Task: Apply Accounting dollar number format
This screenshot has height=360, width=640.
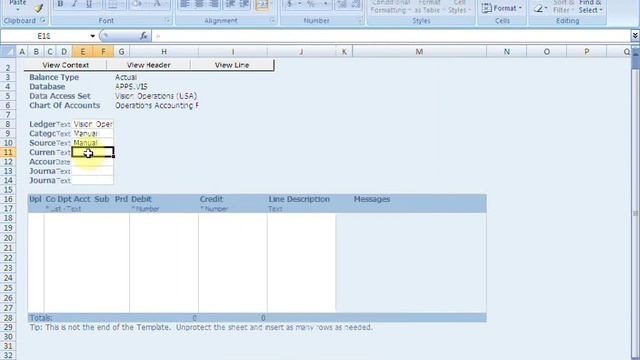Action: [289, 4]
